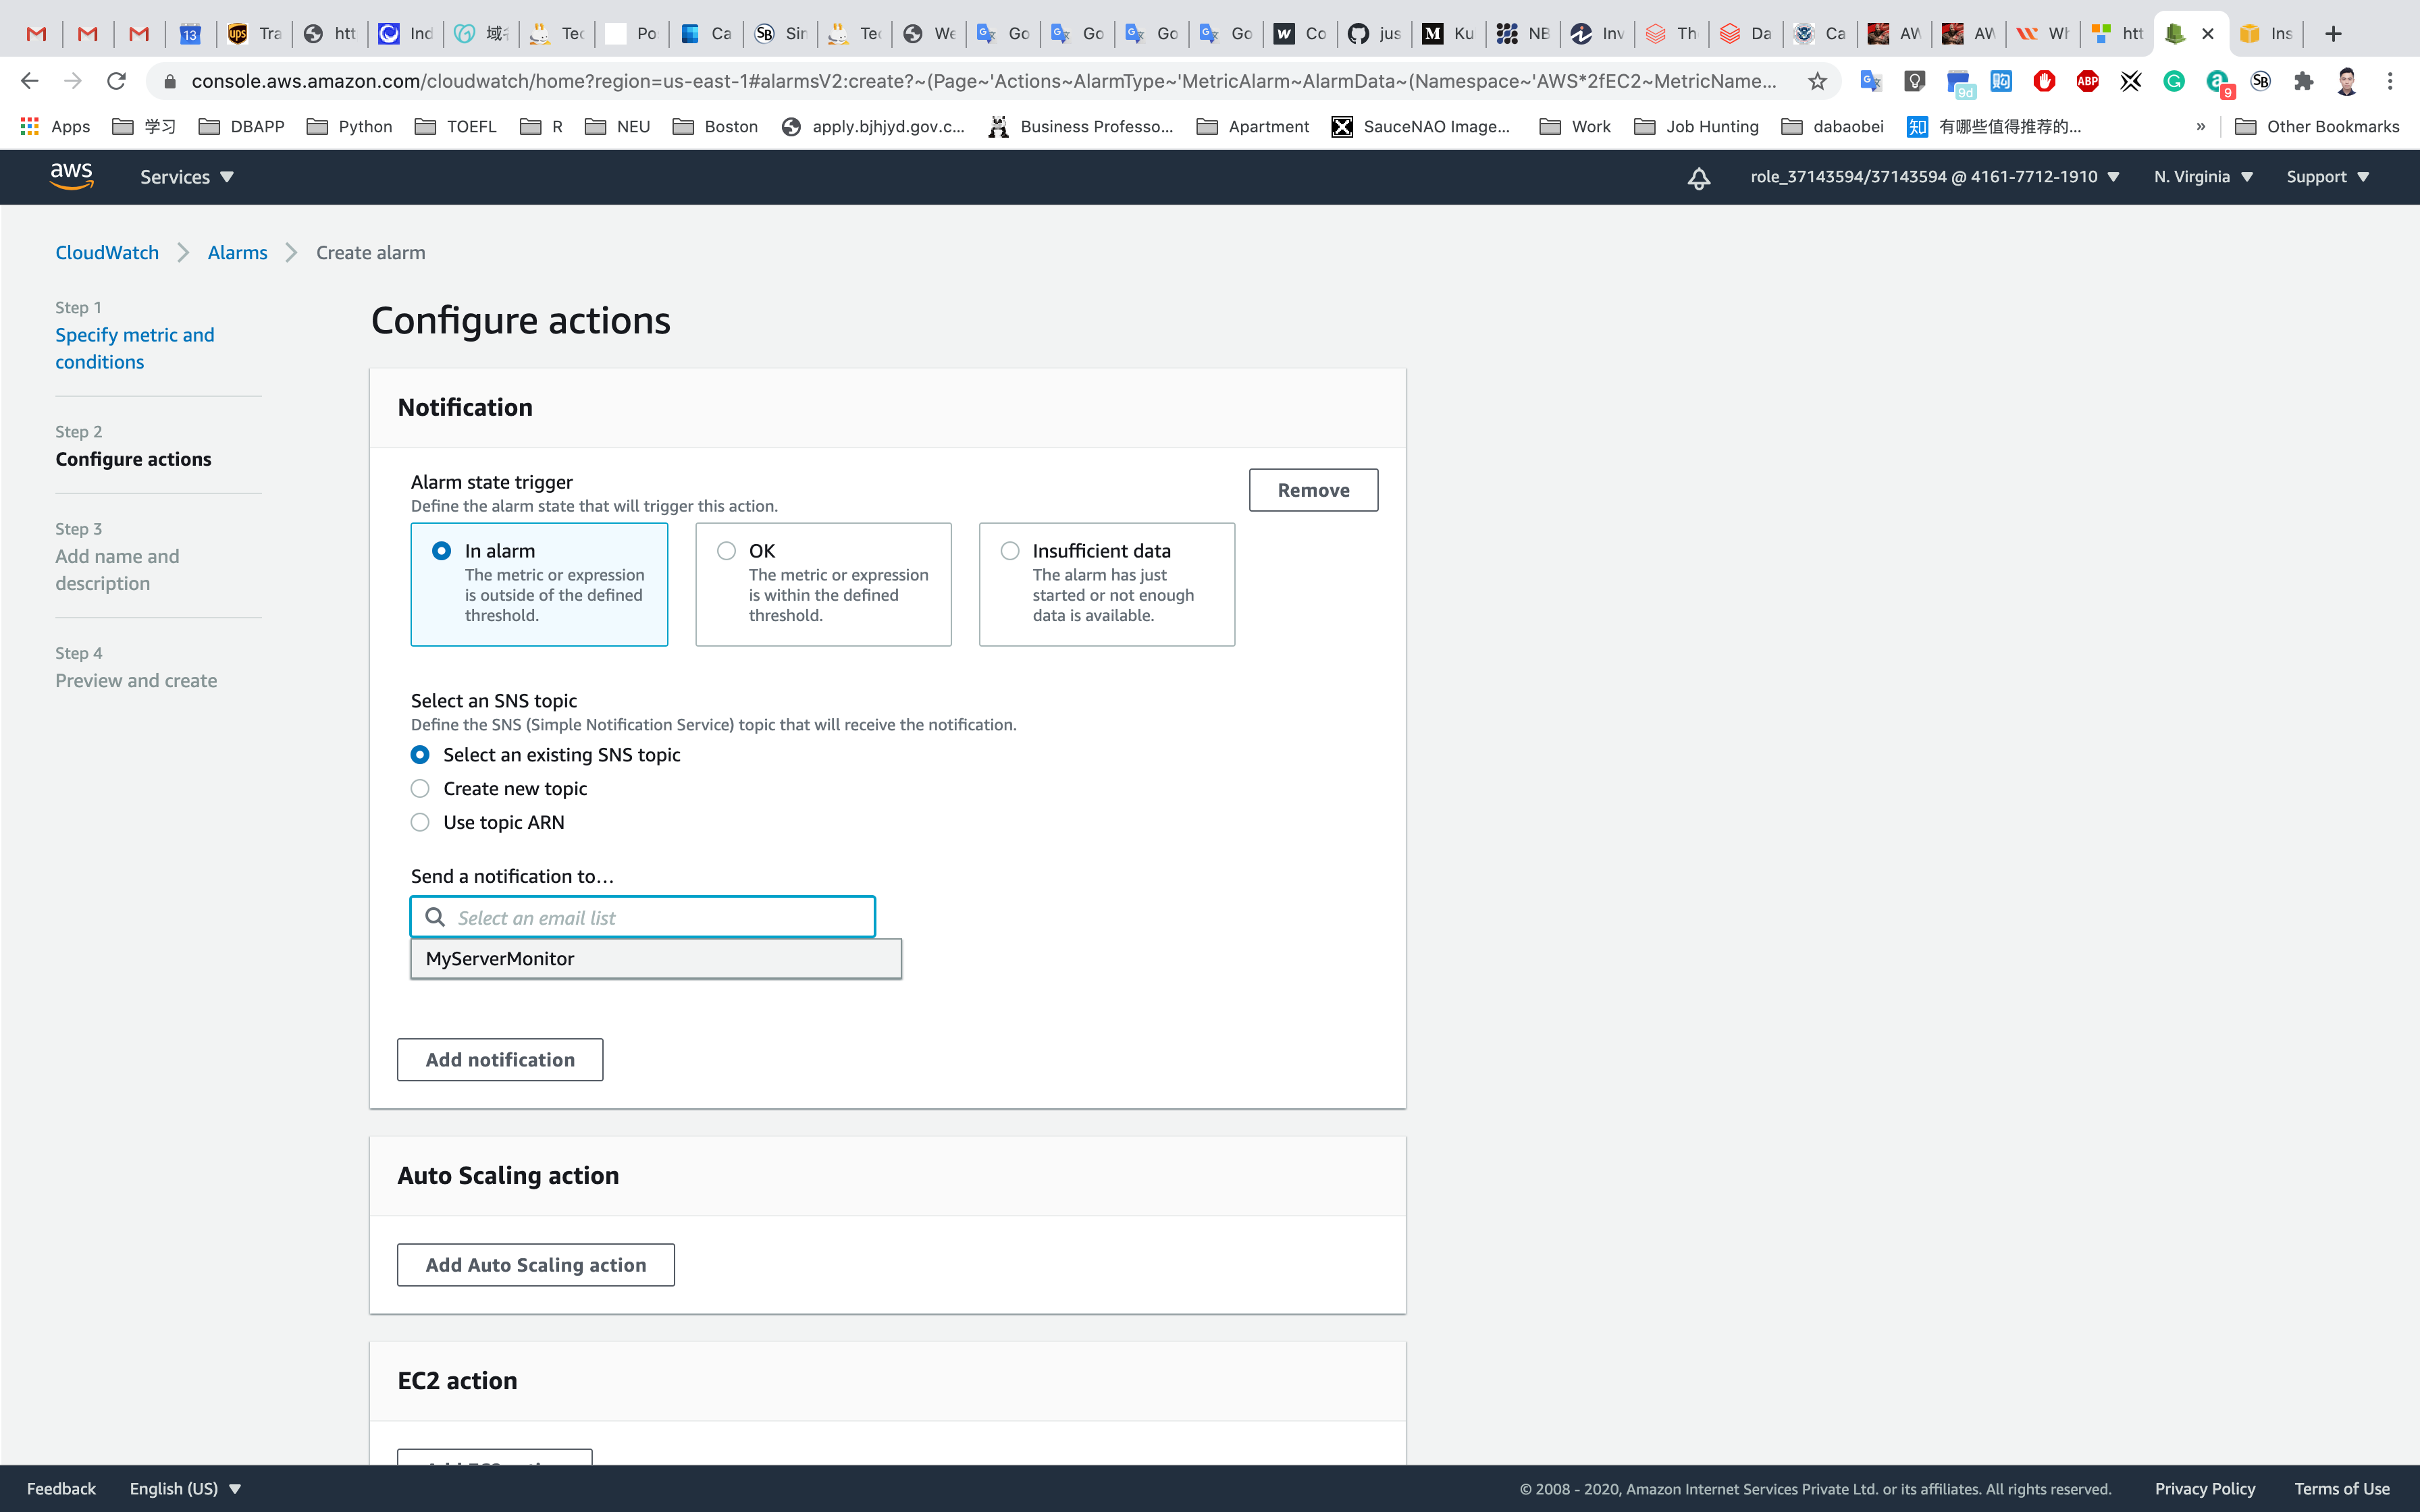Expand the Services dropdown menu
The height and width of the screenshot is (1512, 2420).
(187, 177)
